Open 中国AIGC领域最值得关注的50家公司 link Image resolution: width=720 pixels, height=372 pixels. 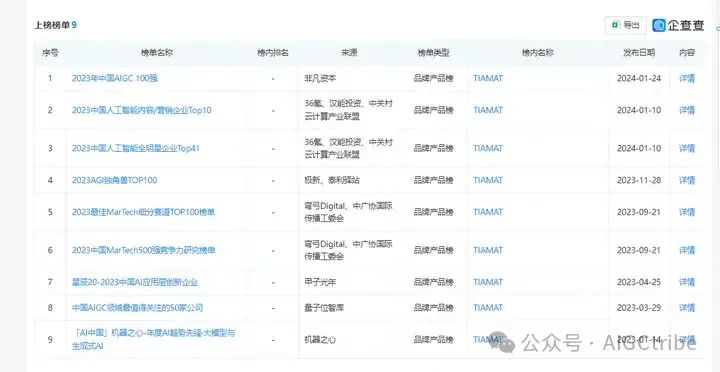pos(137,308)
